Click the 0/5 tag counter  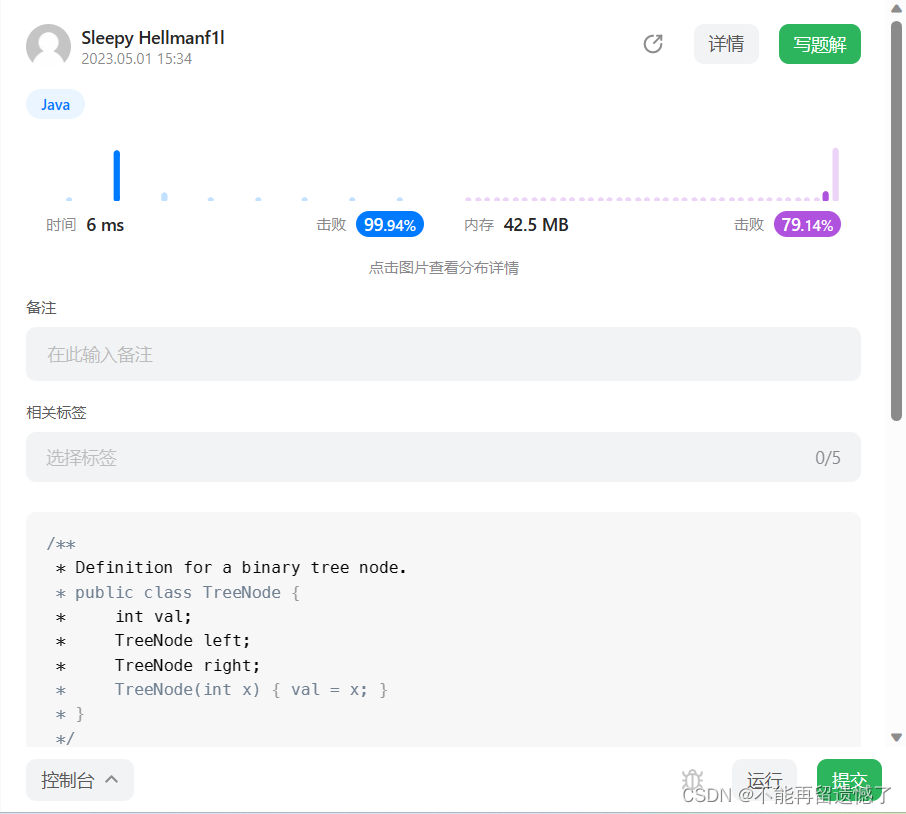coord(827,458)
